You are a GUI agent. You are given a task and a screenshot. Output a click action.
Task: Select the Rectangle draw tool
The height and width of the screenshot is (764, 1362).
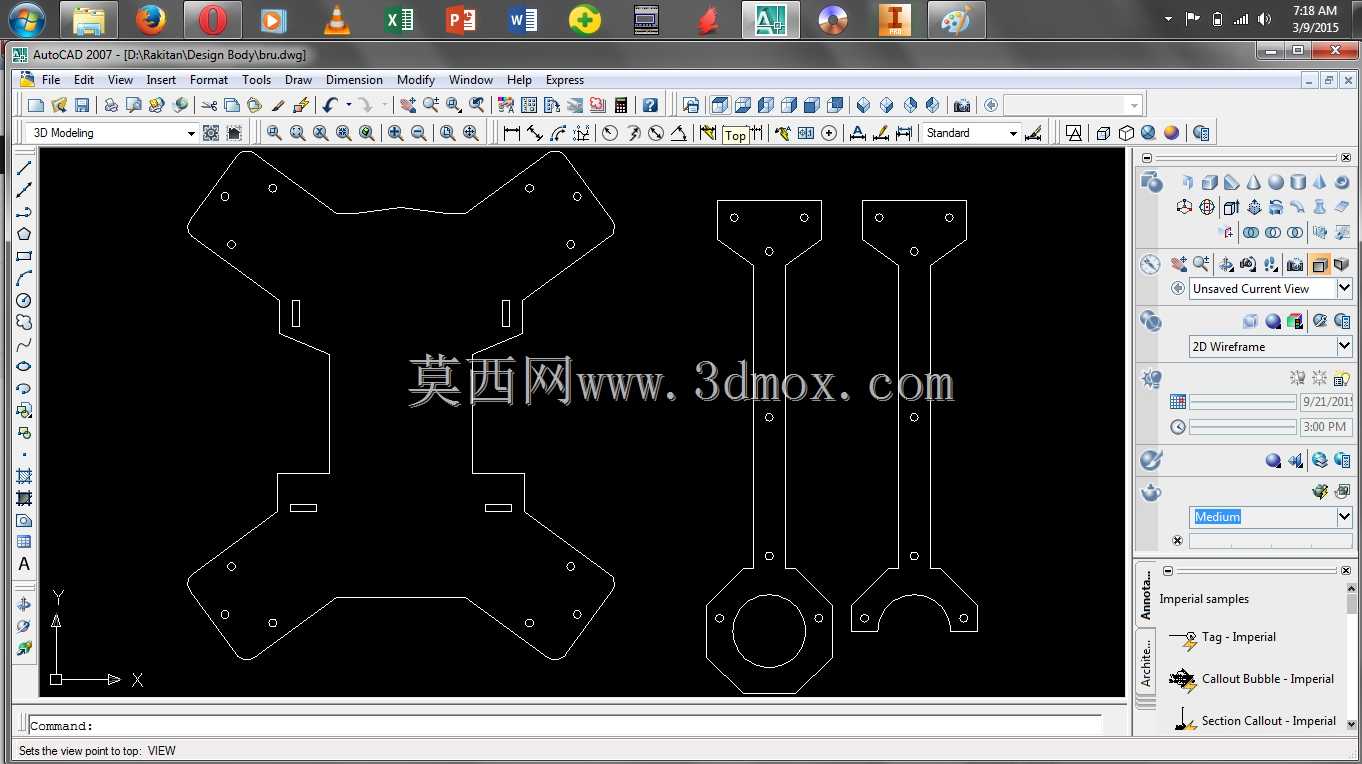tap(24, 256)
